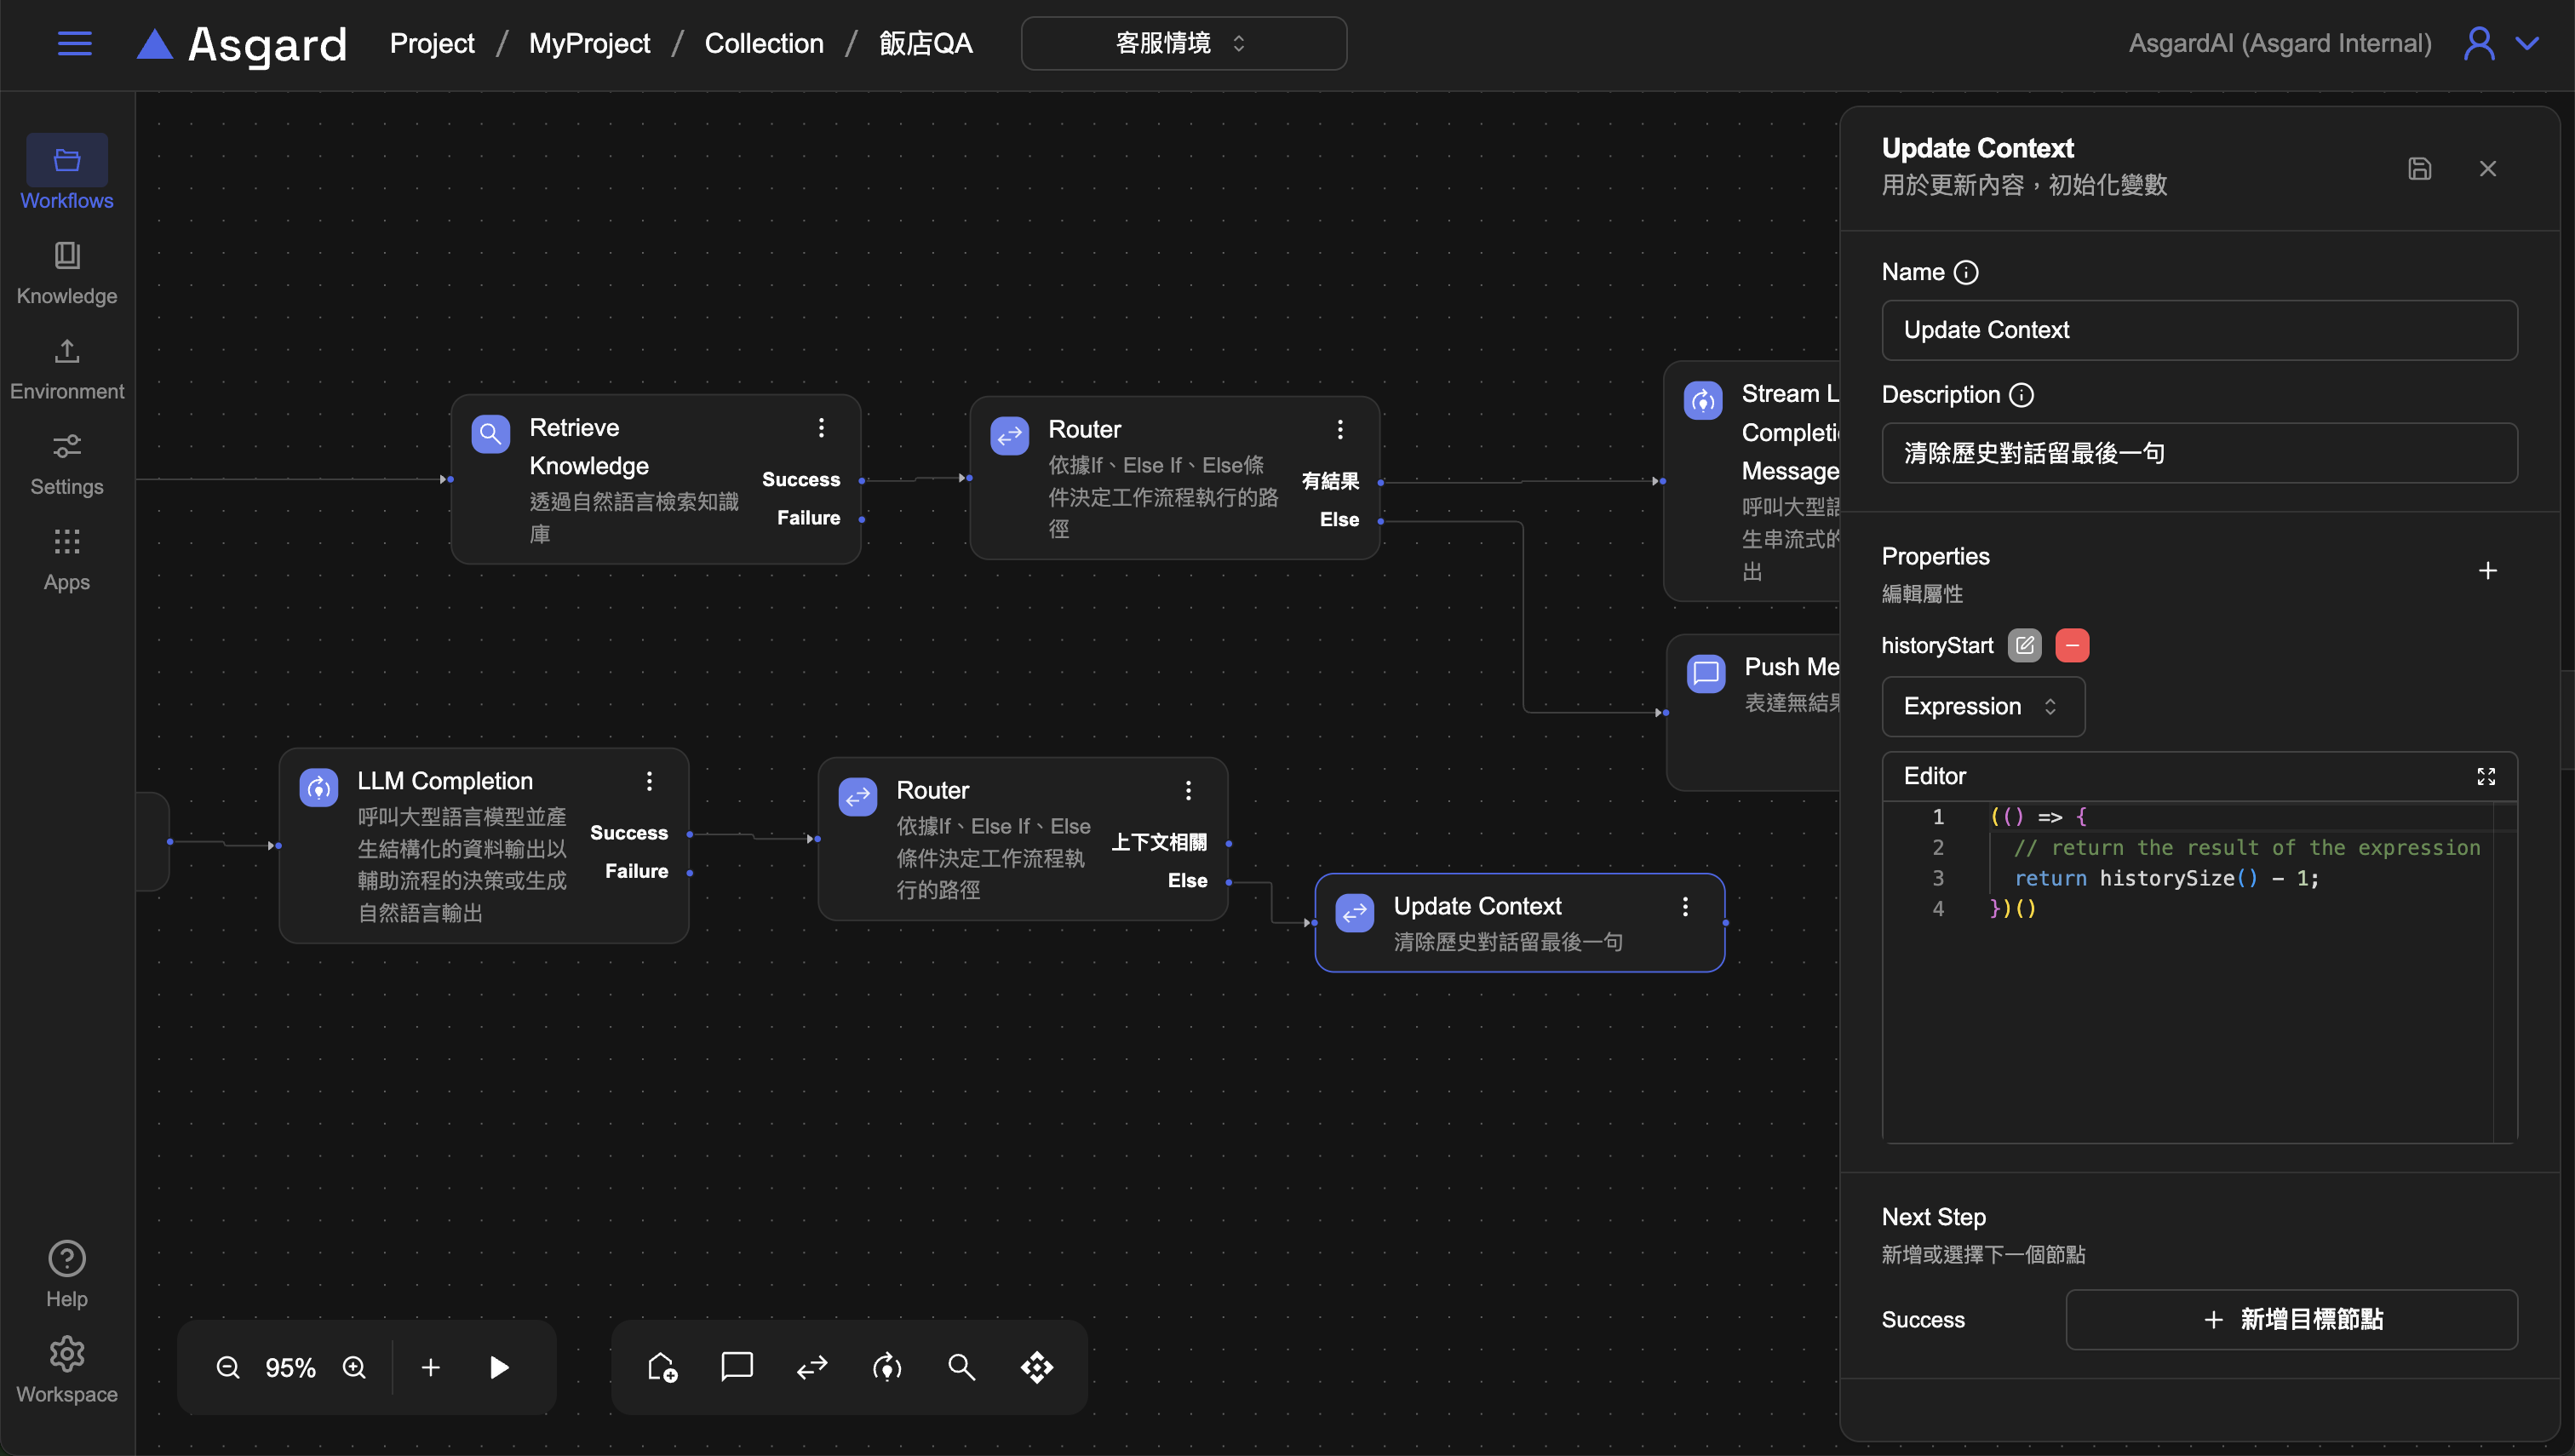
Task: Click the zoom out magnifier icon
Action: pos(228,1367)
